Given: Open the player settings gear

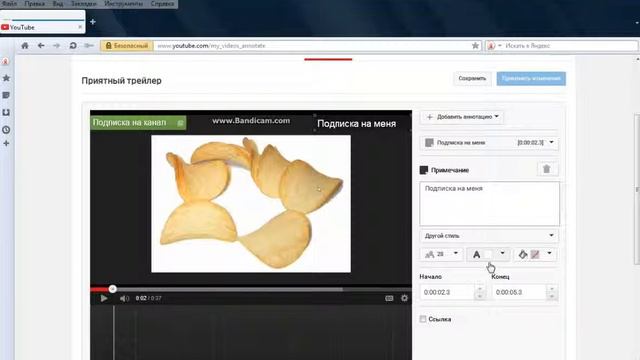Looking at the screenshot, I should 404,298.
